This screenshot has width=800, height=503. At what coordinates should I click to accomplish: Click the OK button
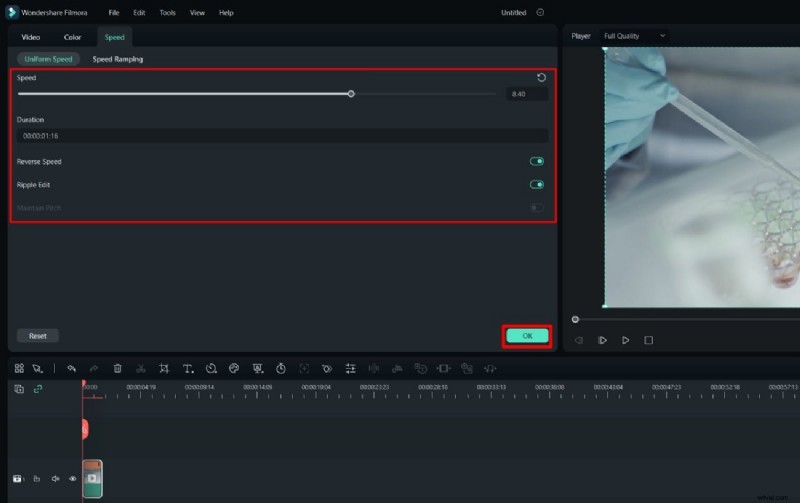[527, 336]
